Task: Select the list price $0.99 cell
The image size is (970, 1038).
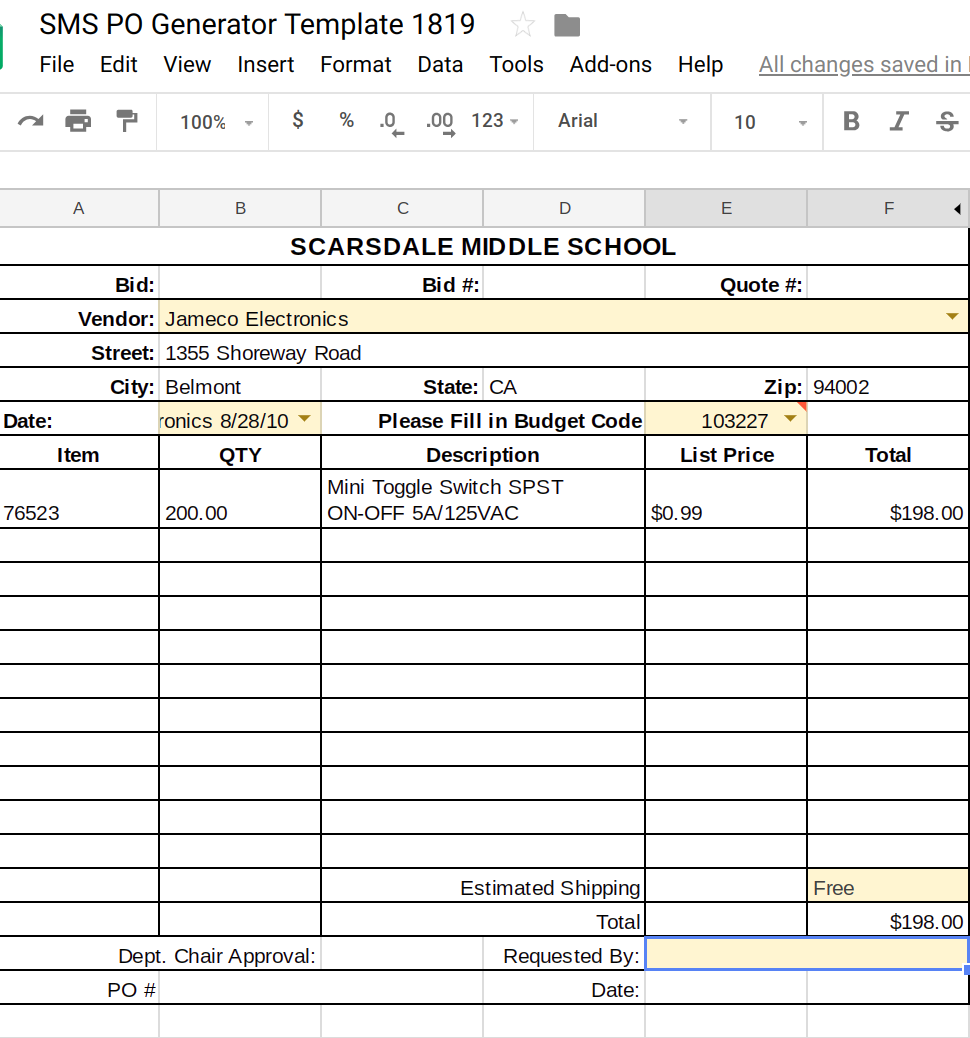Action: click(x=726, y=499)
